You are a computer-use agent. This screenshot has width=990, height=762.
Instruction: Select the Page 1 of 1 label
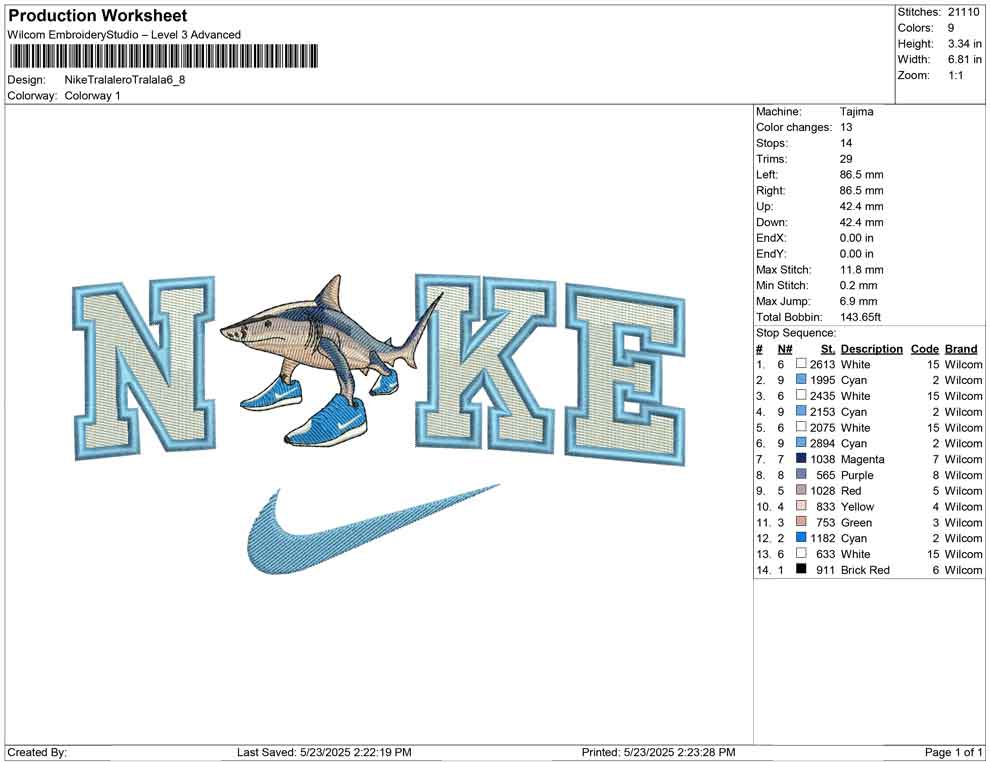click(x=953, y=752)
